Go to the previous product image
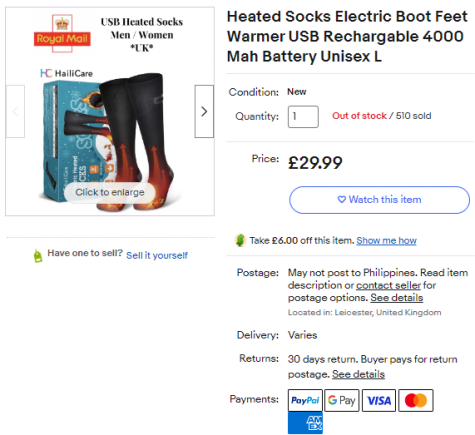Viewport: 475px width, 435px height. pyautogui.click(x=15, y=111)
